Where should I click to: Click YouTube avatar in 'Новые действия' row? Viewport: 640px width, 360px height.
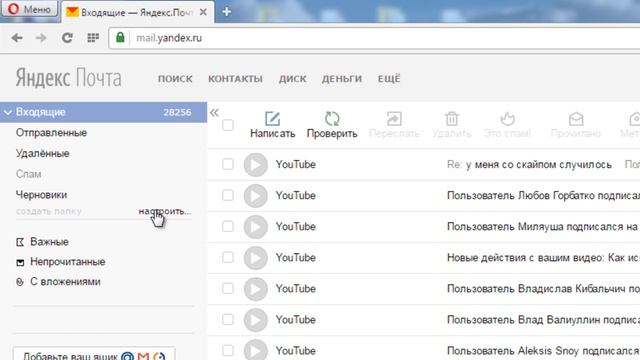pos(256,258)
